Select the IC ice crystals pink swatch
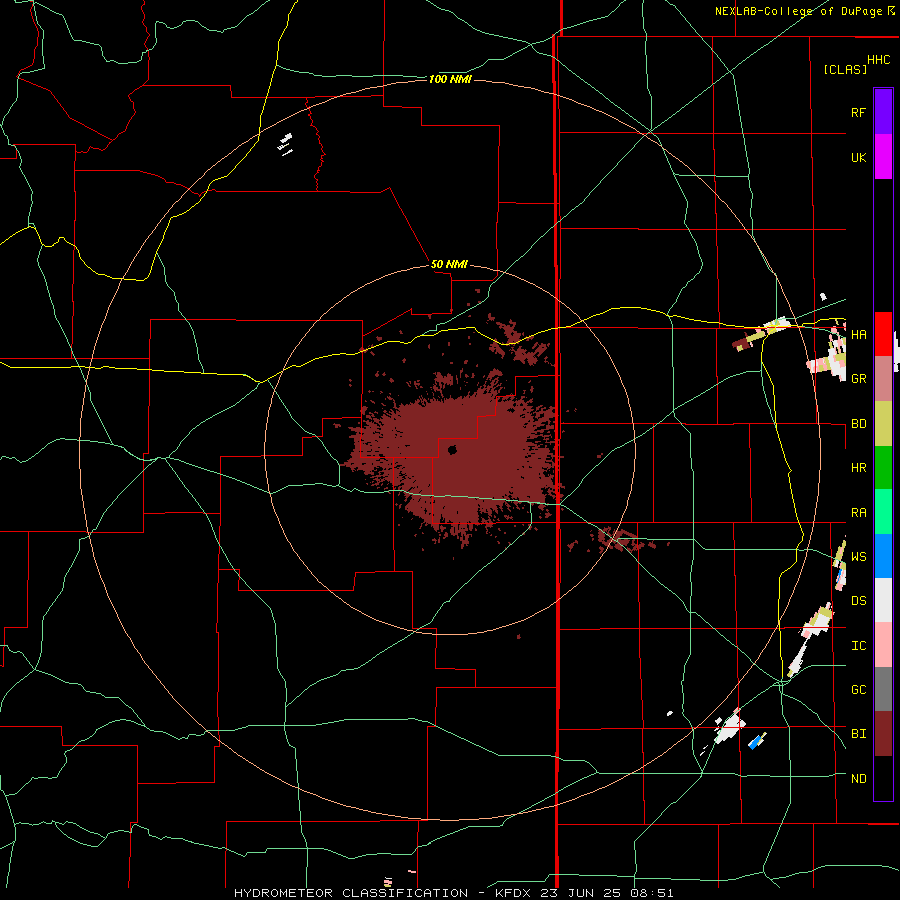The height and width of the screenshot is (900, 900). 883,645
